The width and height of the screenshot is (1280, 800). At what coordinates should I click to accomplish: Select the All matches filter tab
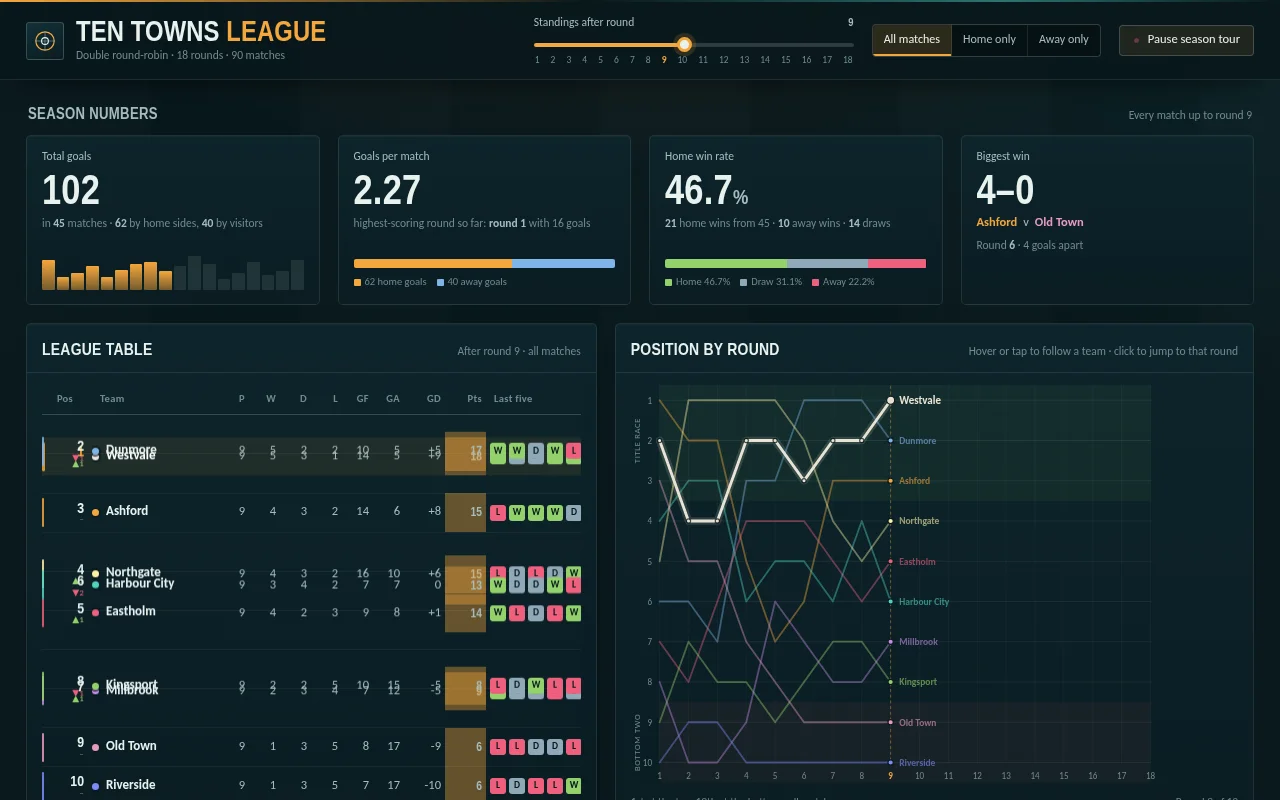(912, 40)
